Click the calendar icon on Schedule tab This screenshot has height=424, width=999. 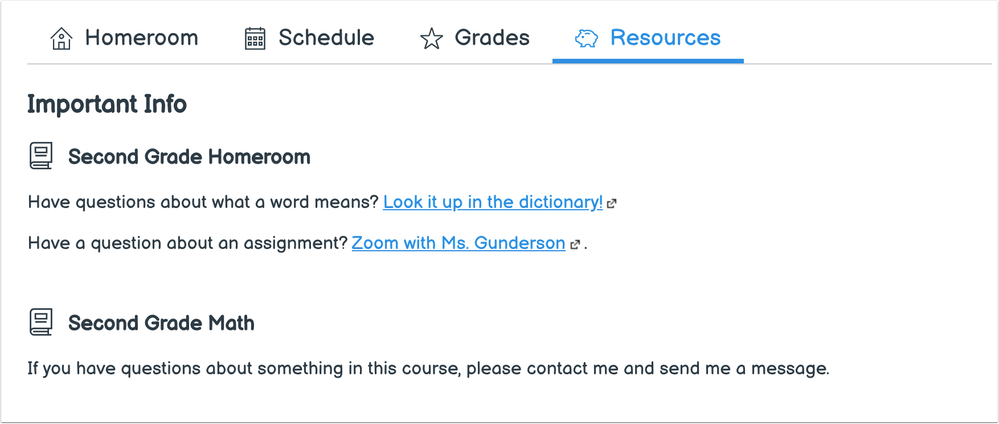point(255,38)
